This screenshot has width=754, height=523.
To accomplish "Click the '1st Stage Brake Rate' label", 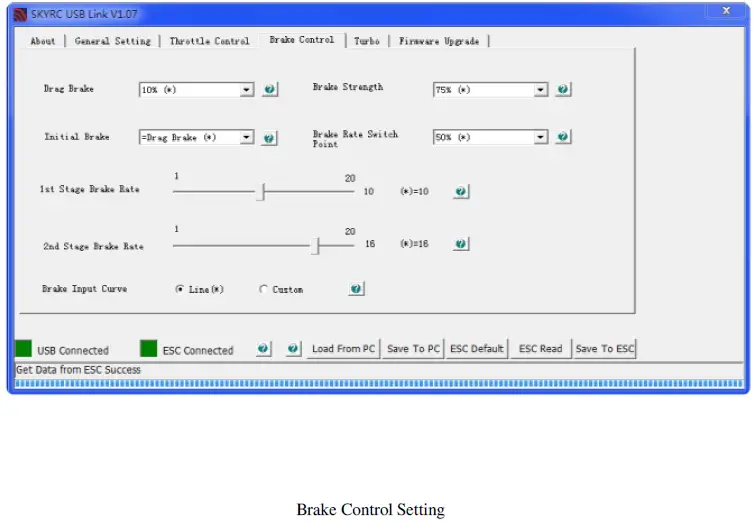I will pyautogui.click(x=90, y=189).
